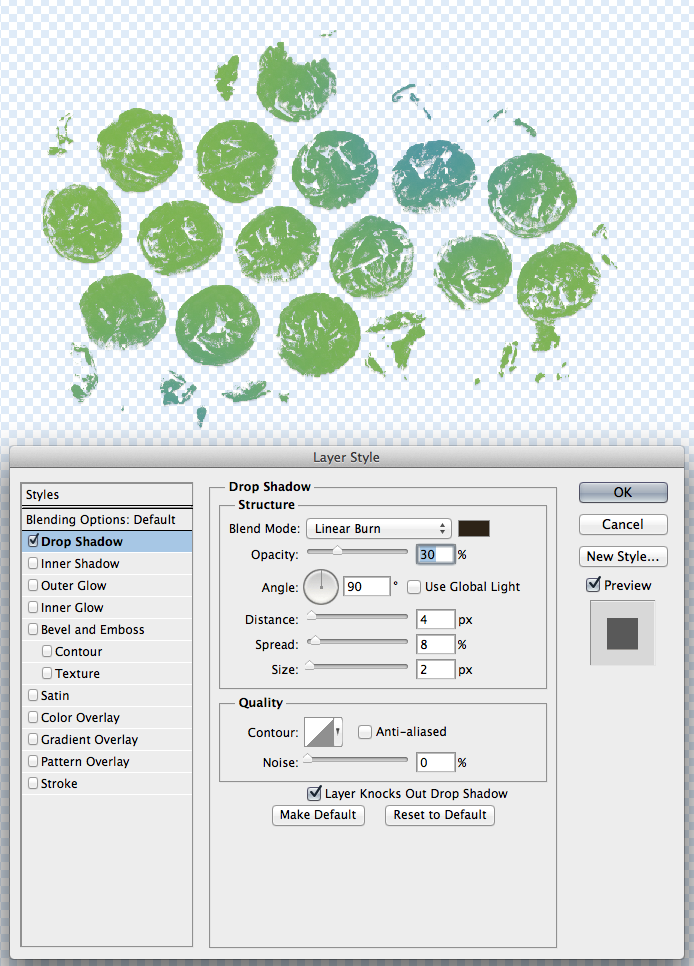Confirm with the OK button

click(623, 492)
